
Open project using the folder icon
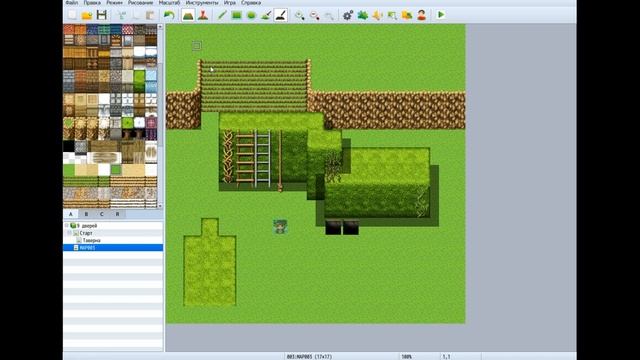(87, 15)
